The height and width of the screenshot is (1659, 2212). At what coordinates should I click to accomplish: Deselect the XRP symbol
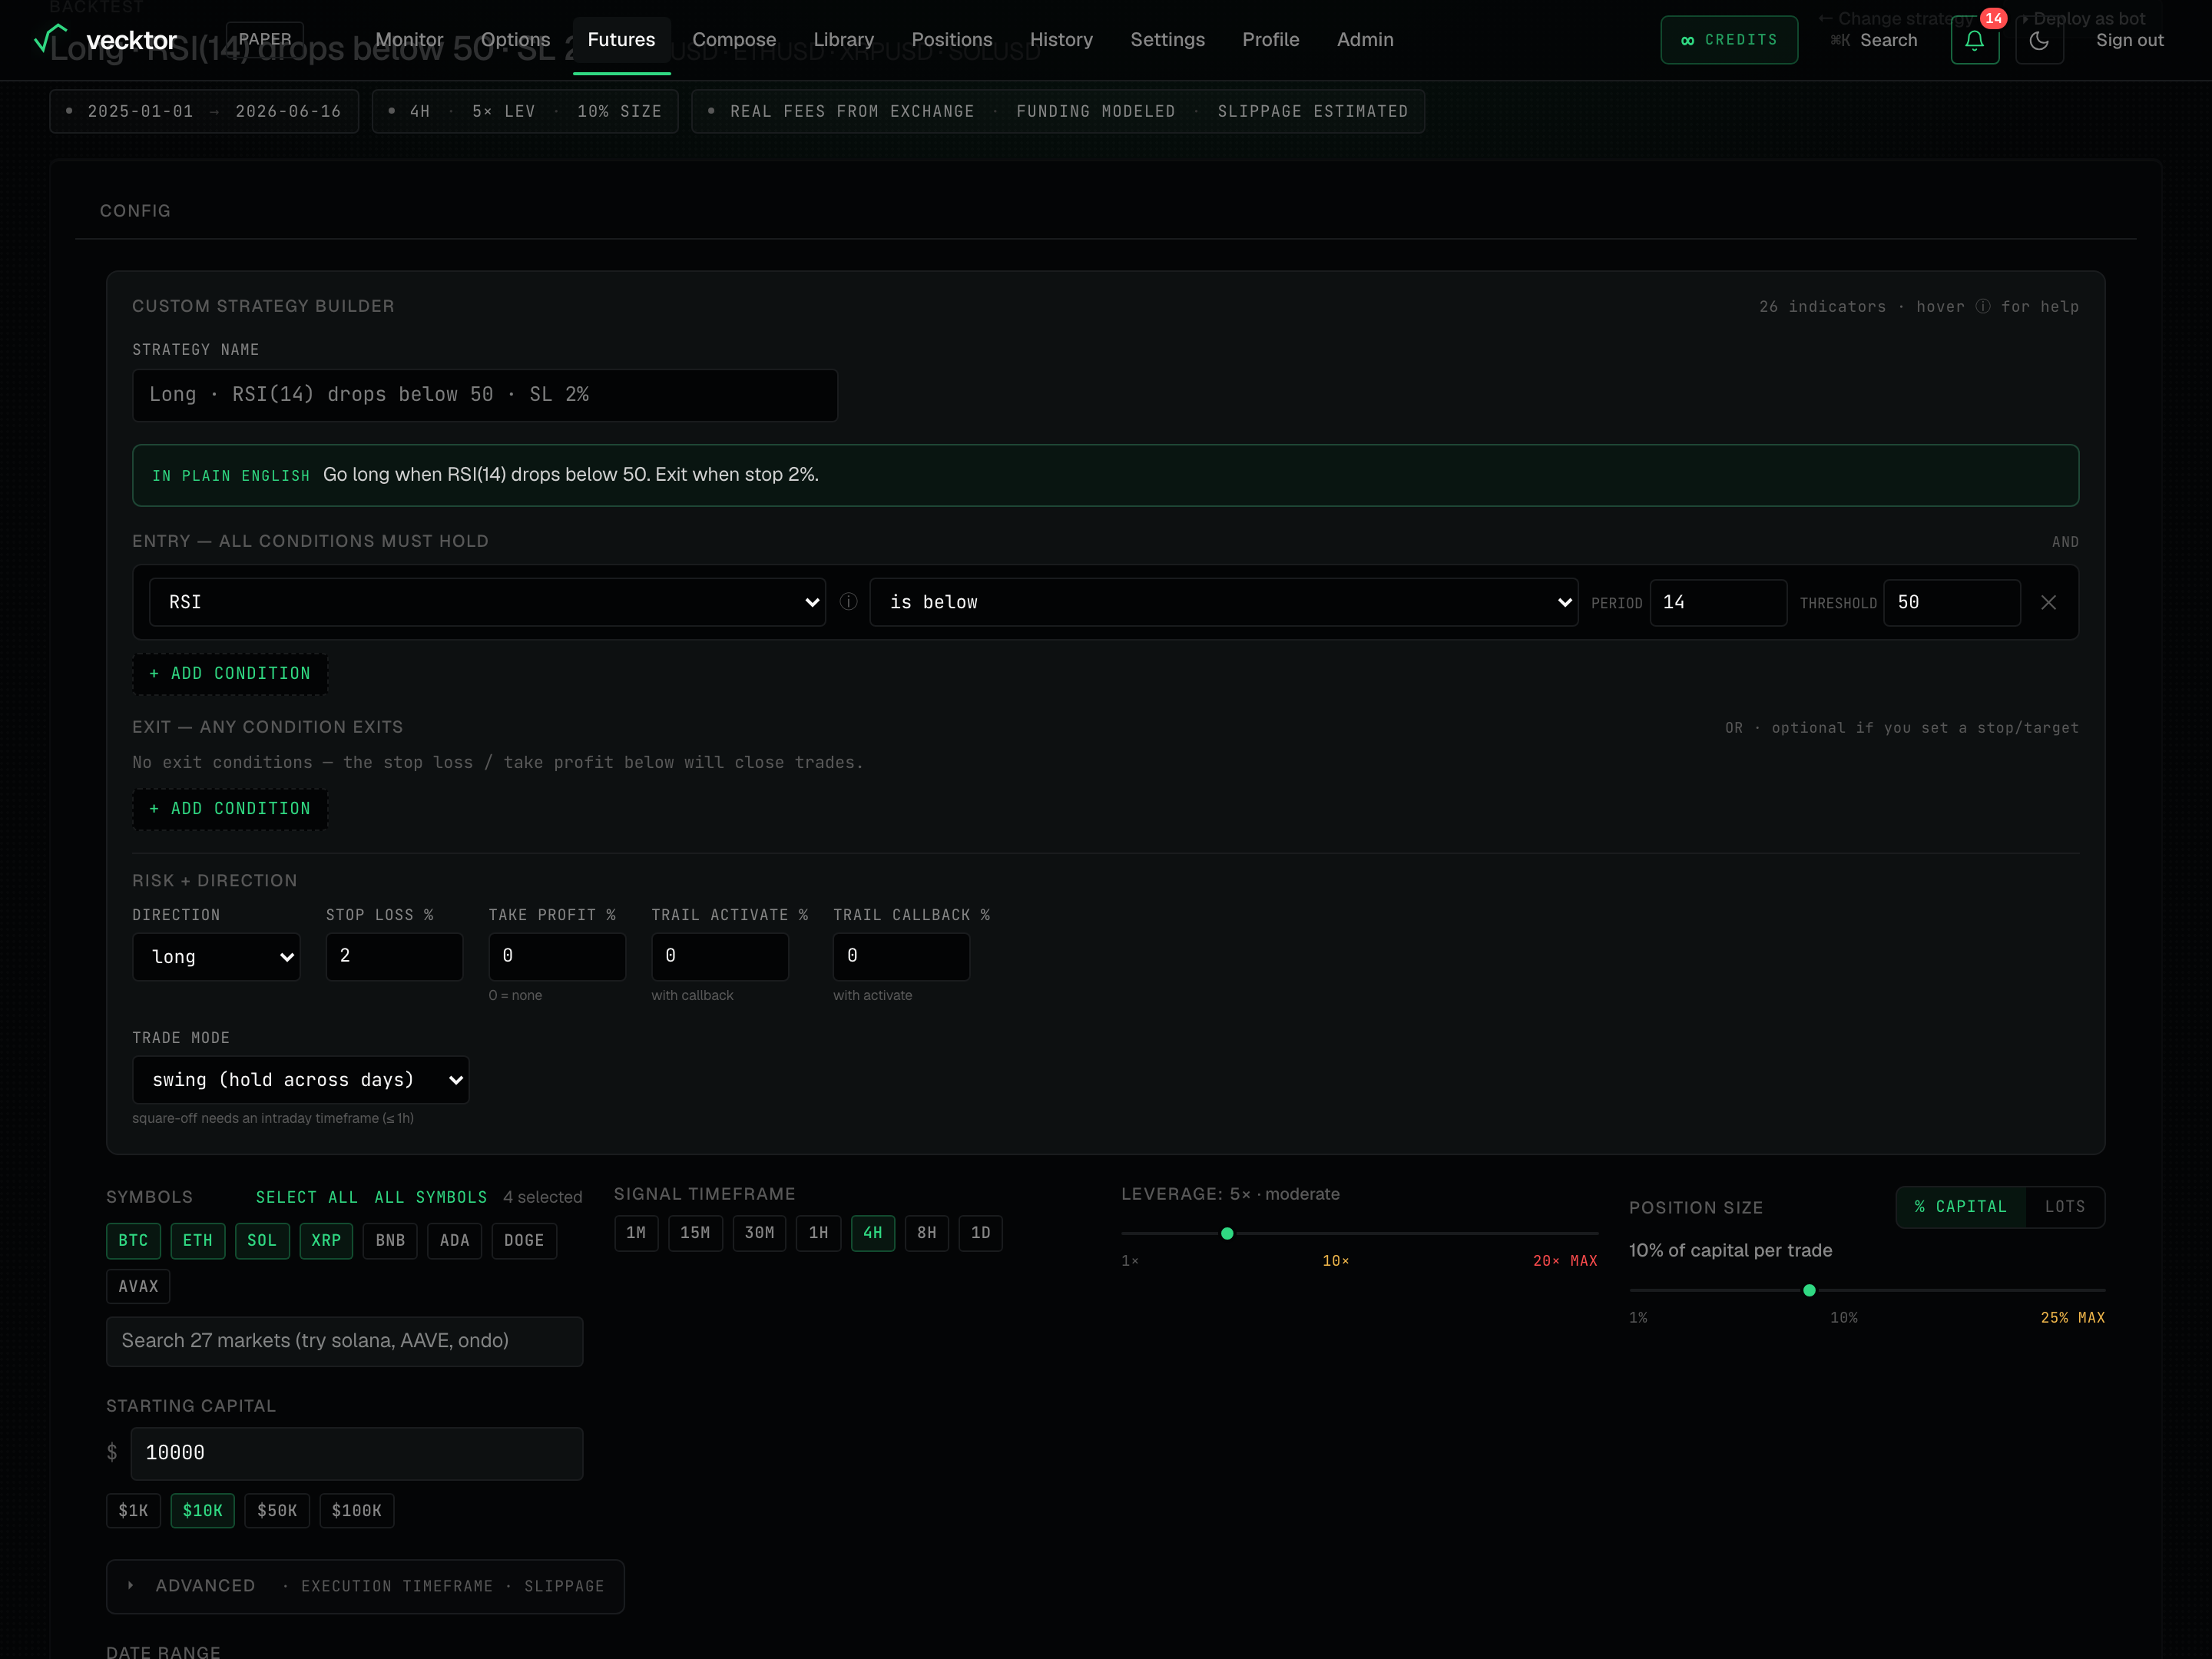pyautogui.click(x=326, y=1240)
